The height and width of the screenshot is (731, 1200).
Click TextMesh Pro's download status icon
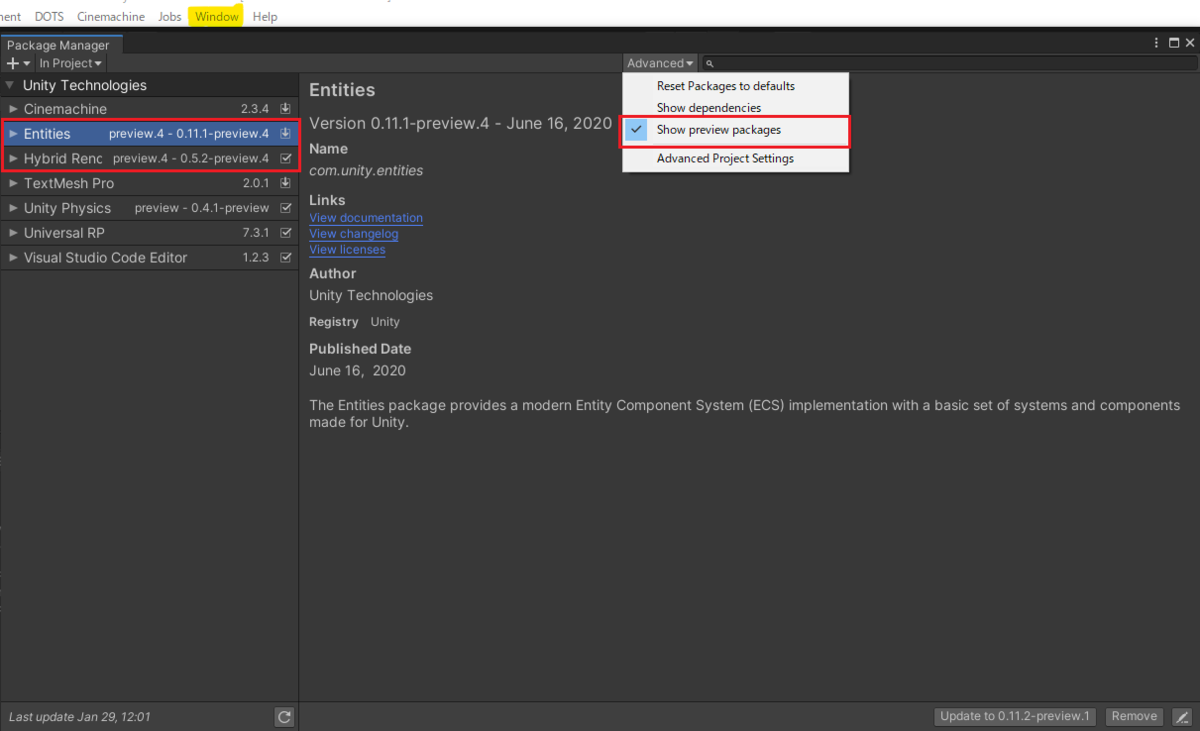286,183
